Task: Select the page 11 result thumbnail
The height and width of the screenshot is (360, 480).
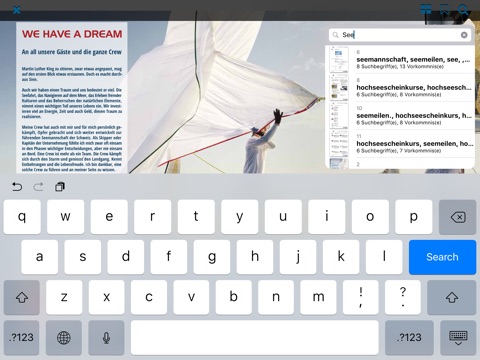Action: [x=339, y=143]
